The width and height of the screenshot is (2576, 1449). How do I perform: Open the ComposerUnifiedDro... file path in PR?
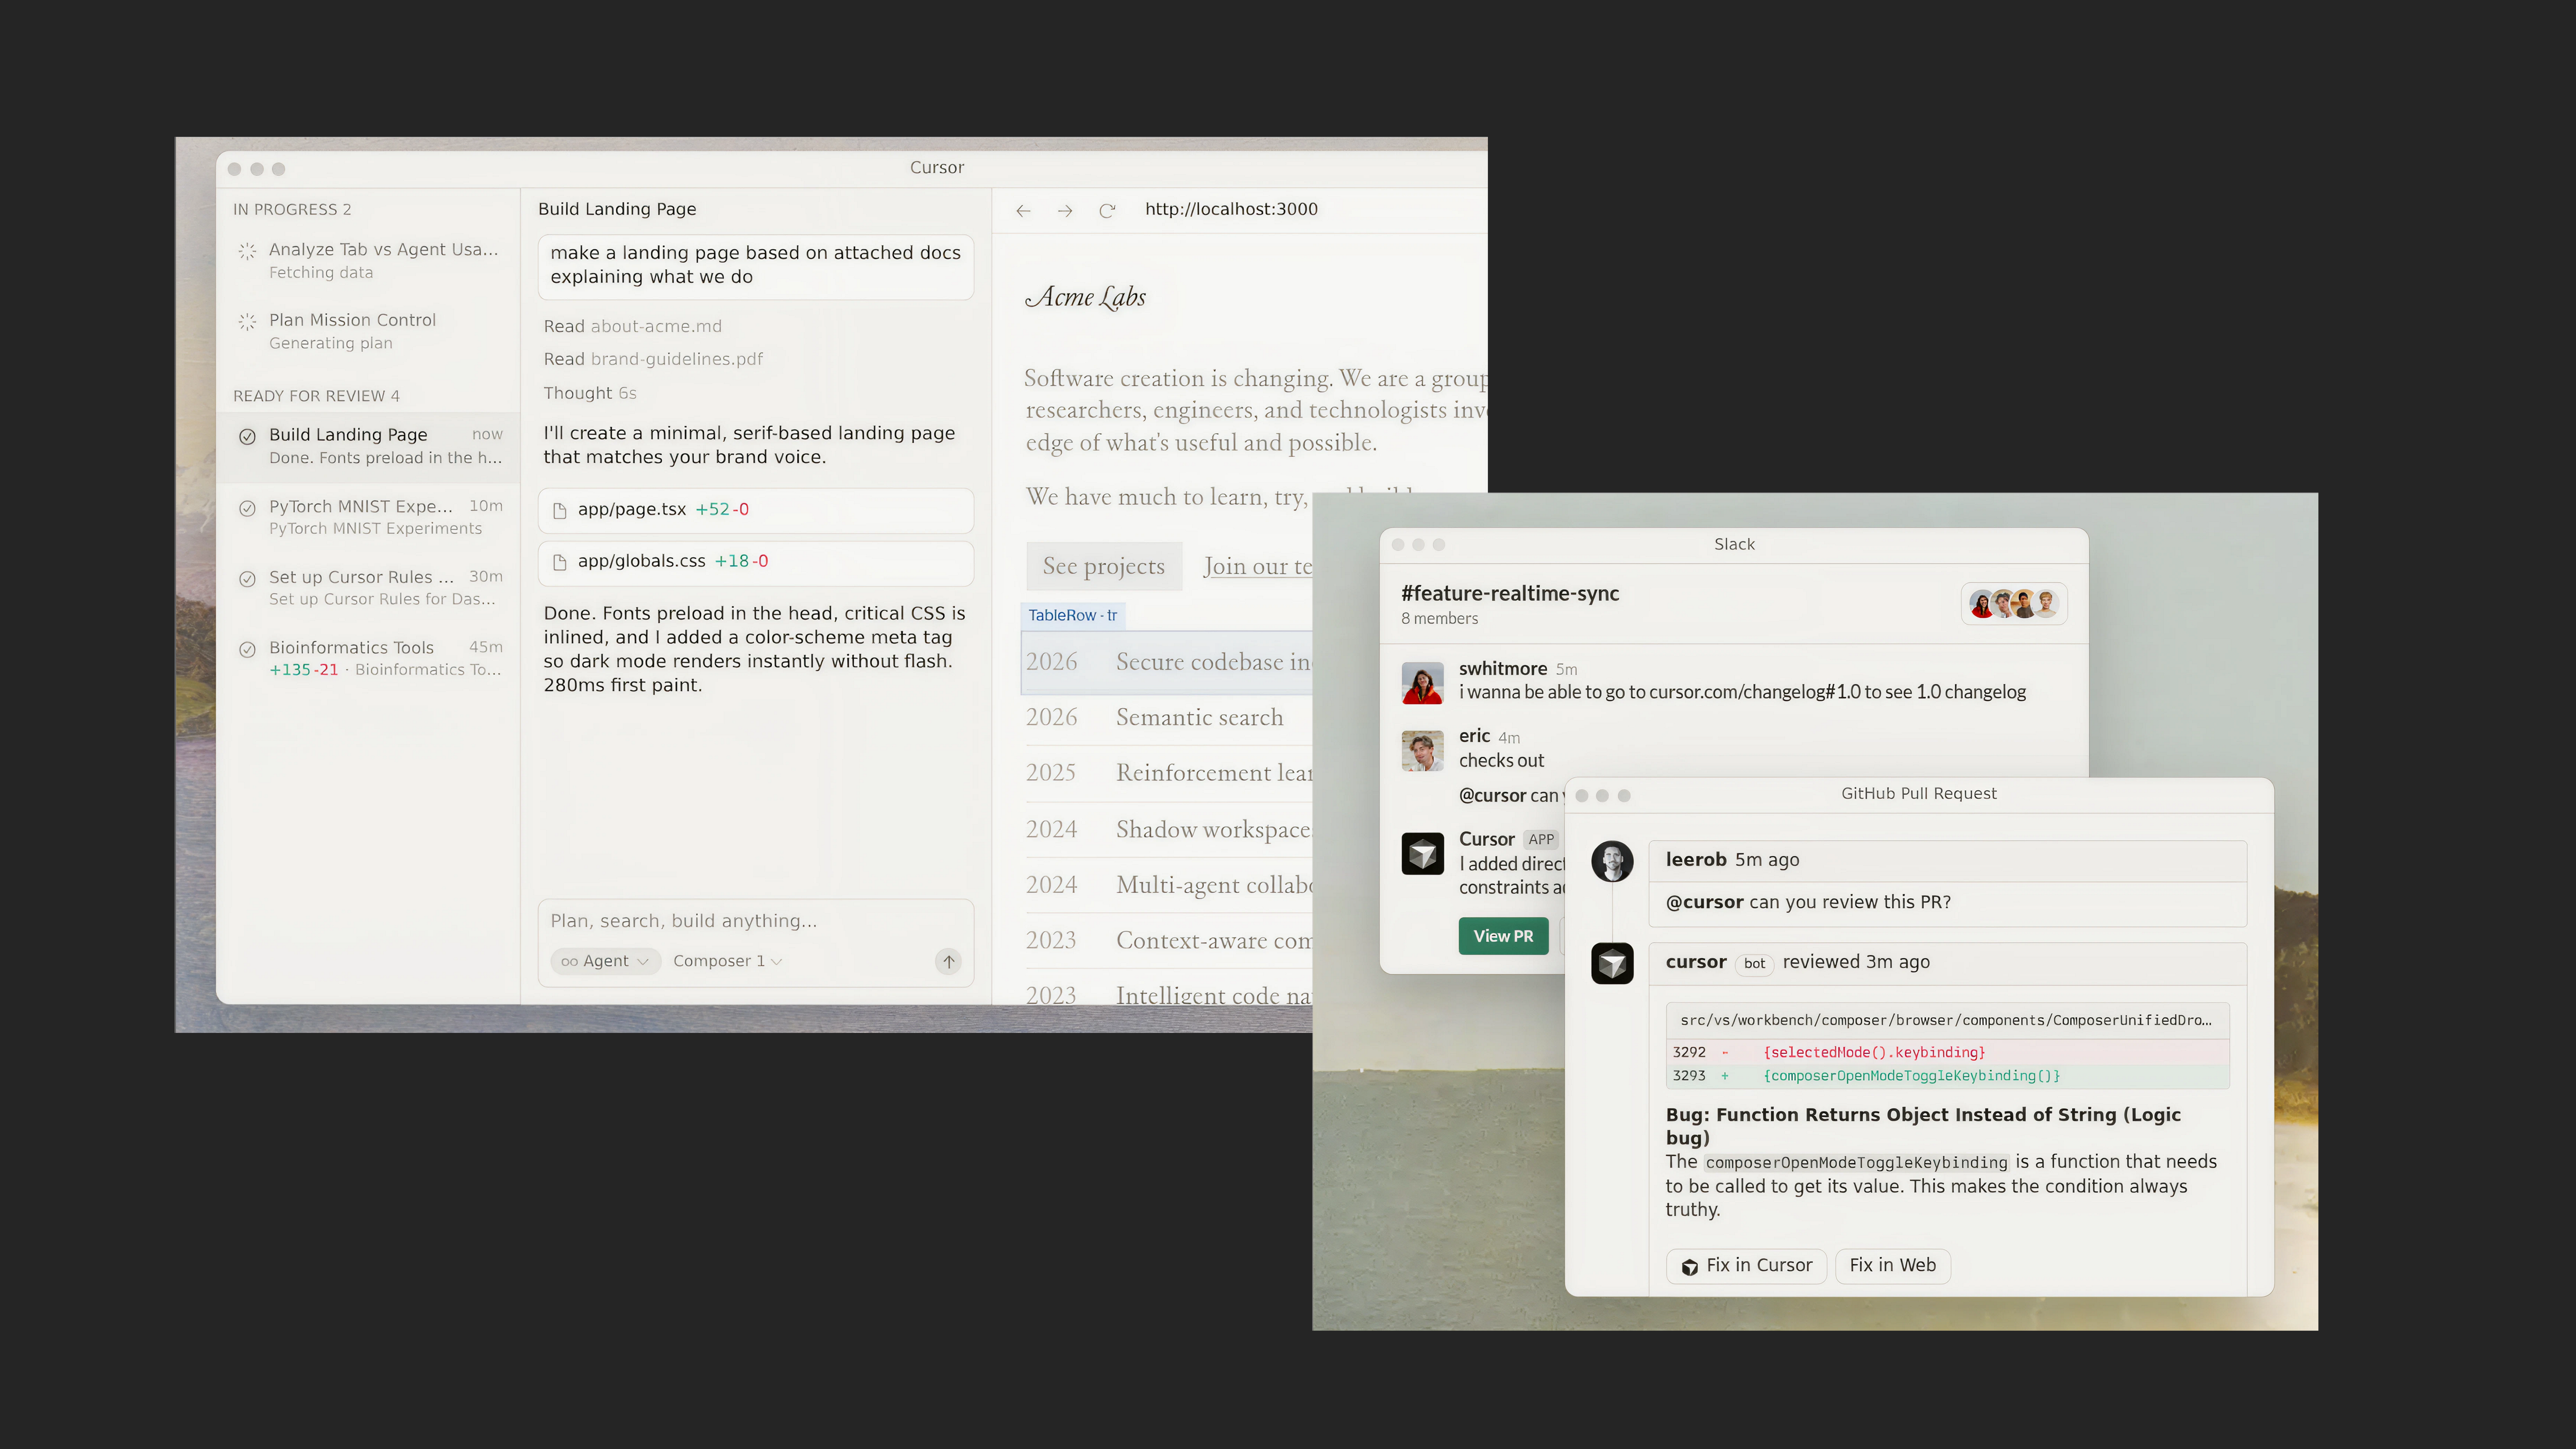click(x=1945, y=1021)
